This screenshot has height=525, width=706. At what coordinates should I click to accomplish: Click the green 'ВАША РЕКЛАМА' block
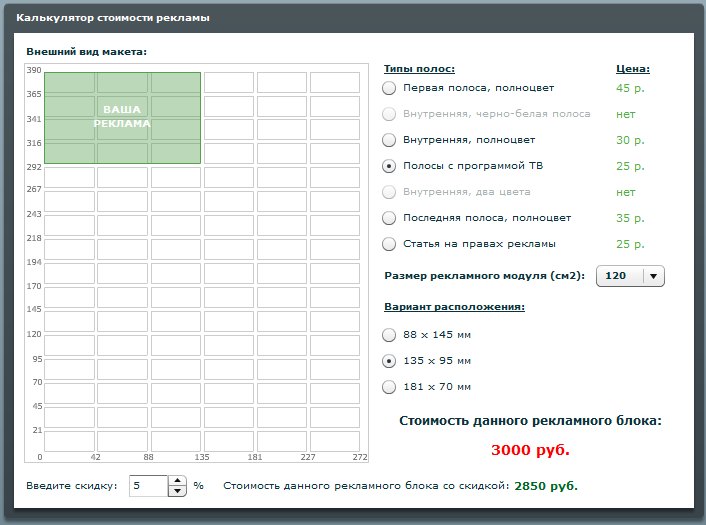(x=122, y=117)
